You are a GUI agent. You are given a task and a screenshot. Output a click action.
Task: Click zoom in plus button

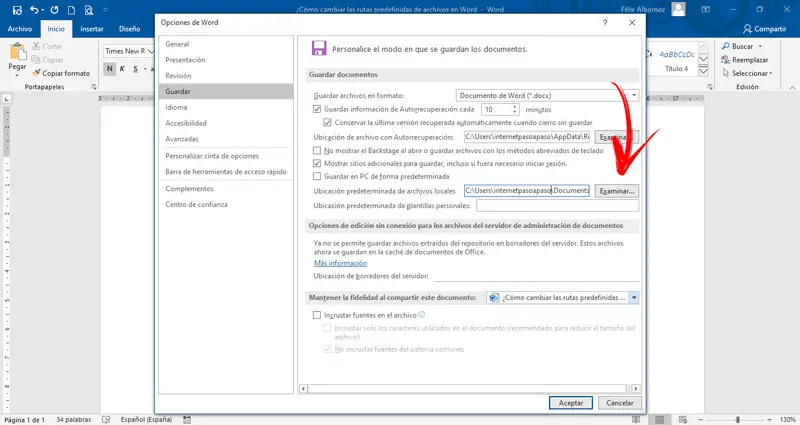[769, 419]
